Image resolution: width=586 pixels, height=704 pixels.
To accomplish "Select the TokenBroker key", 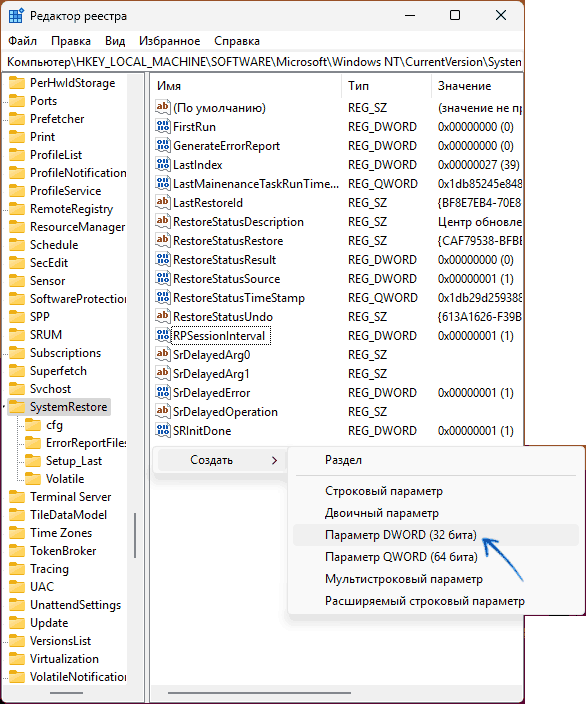I will (x=63, y=551).
